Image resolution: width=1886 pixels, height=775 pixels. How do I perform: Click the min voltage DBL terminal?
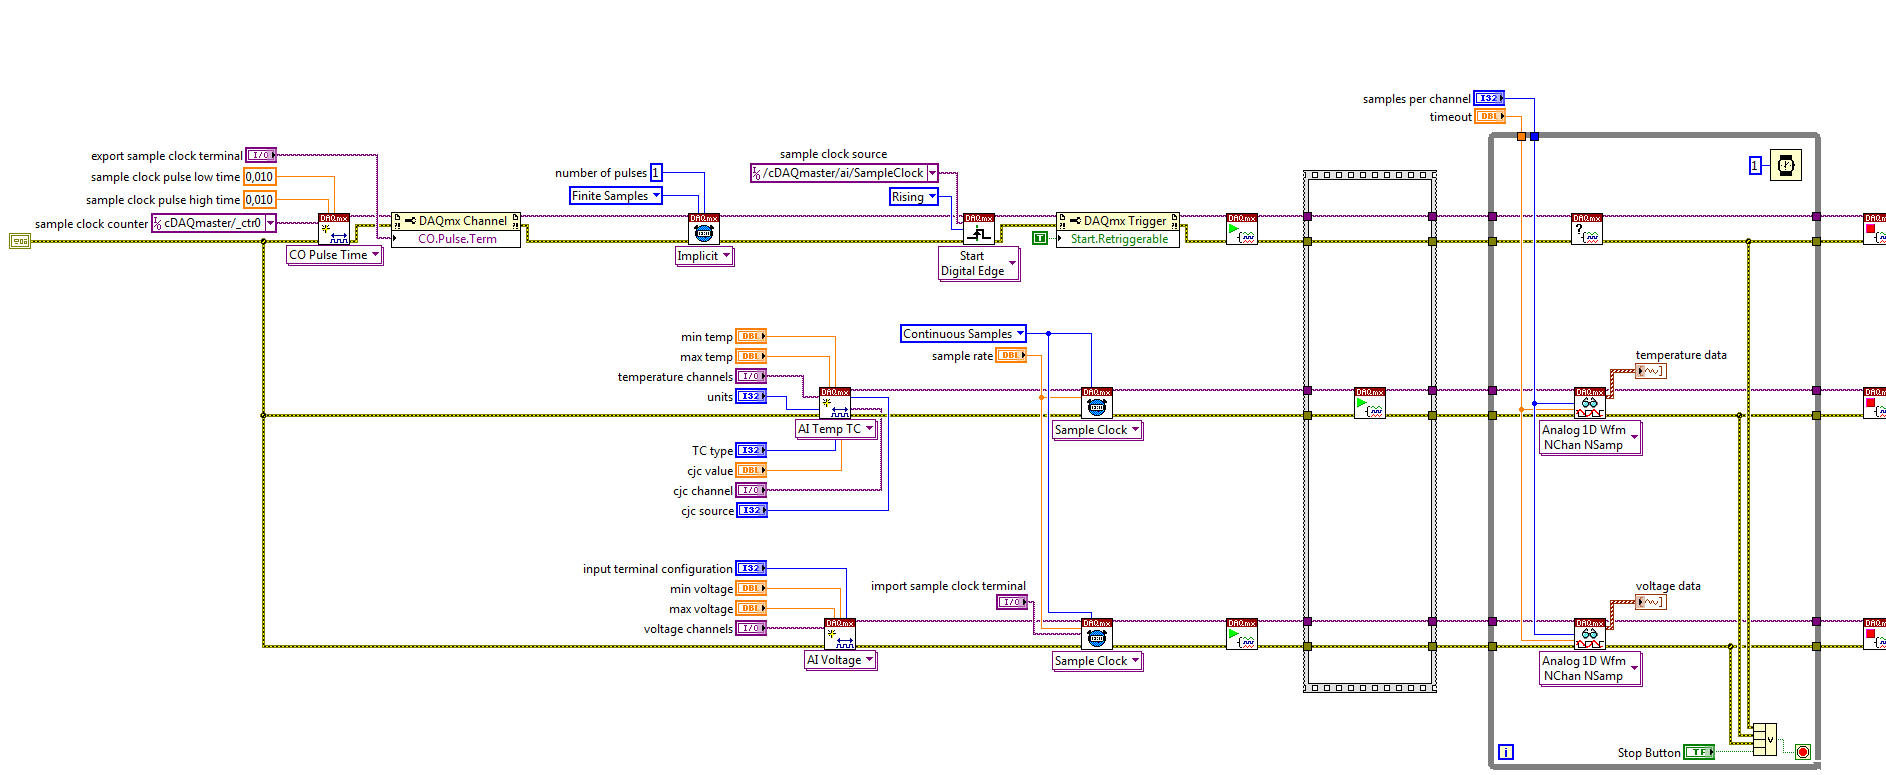click(x=751, y=588)
